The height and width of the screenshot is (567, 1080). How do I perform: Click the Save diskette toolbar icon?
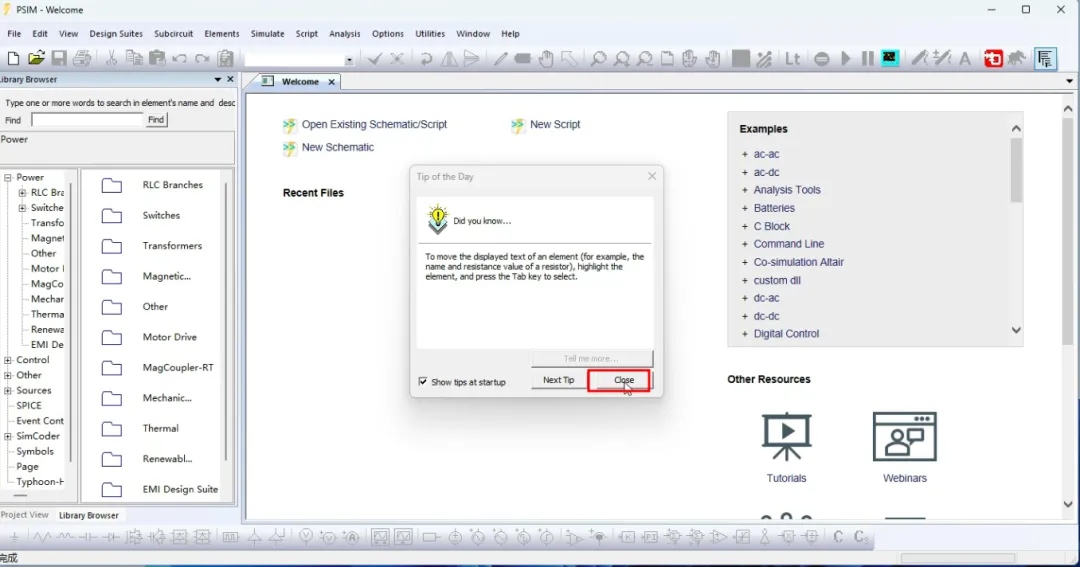point(59,59)
